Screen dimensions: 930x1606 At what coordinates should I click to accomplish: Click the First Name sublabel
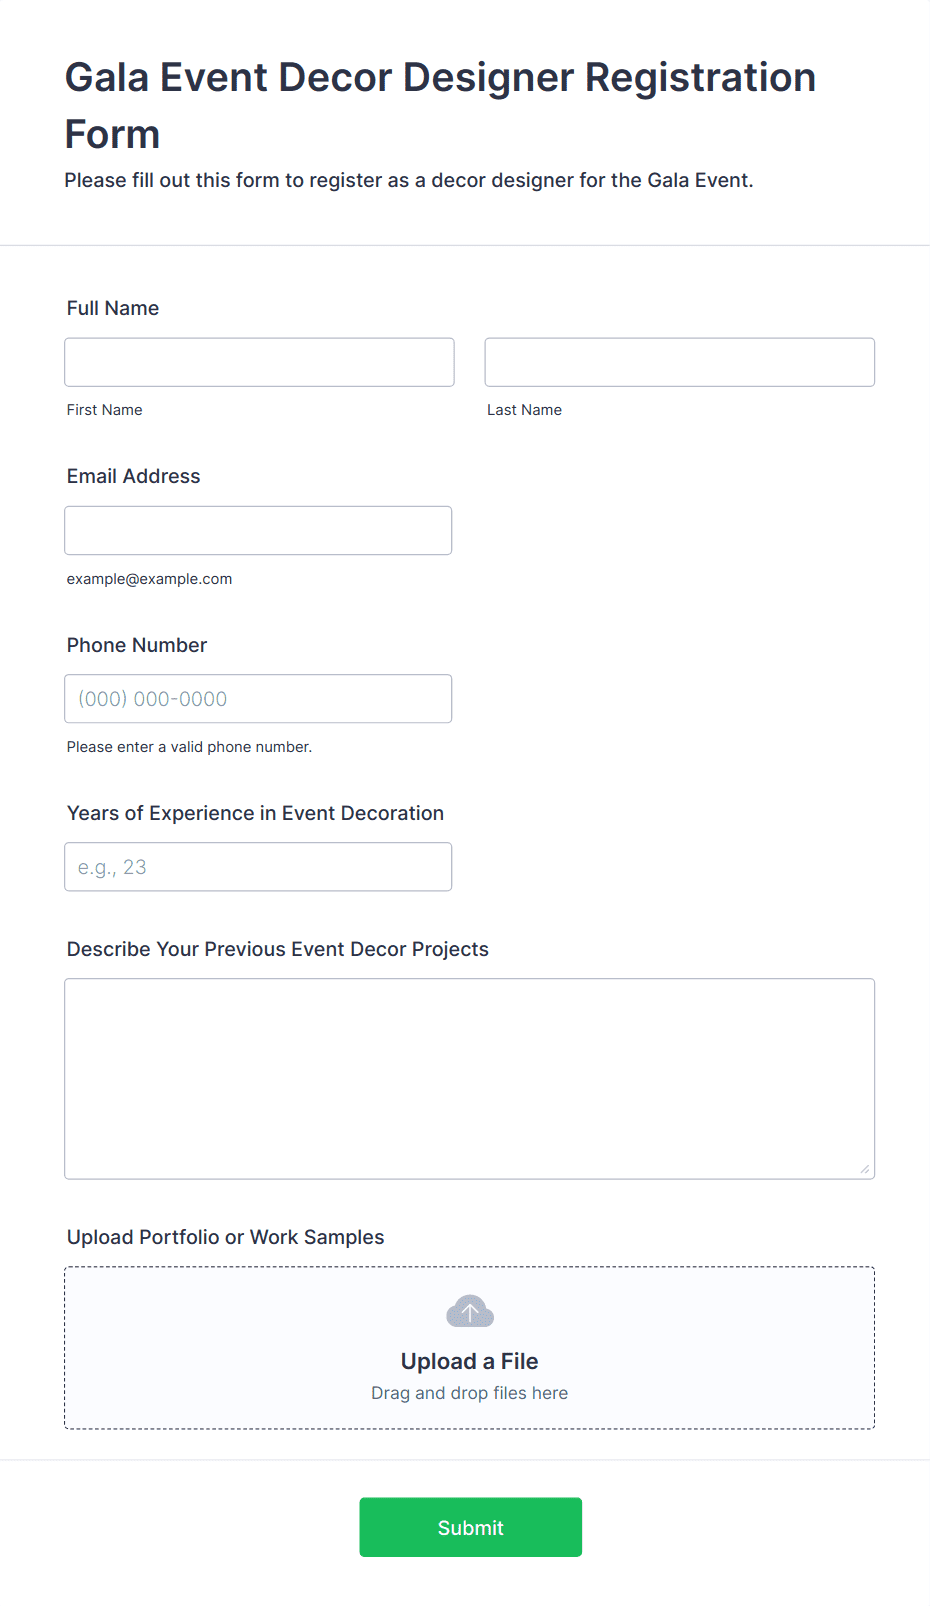[x=105, y=410]
